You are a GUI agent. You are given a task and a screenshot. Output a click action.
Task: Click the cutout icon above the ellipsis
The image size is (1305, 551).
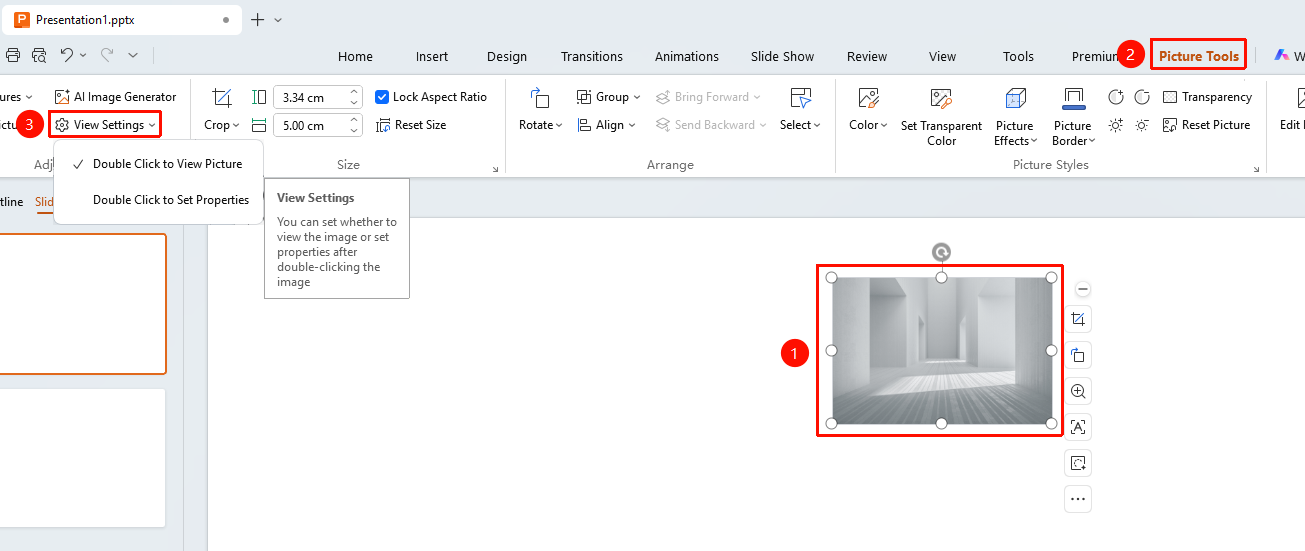1078,463
